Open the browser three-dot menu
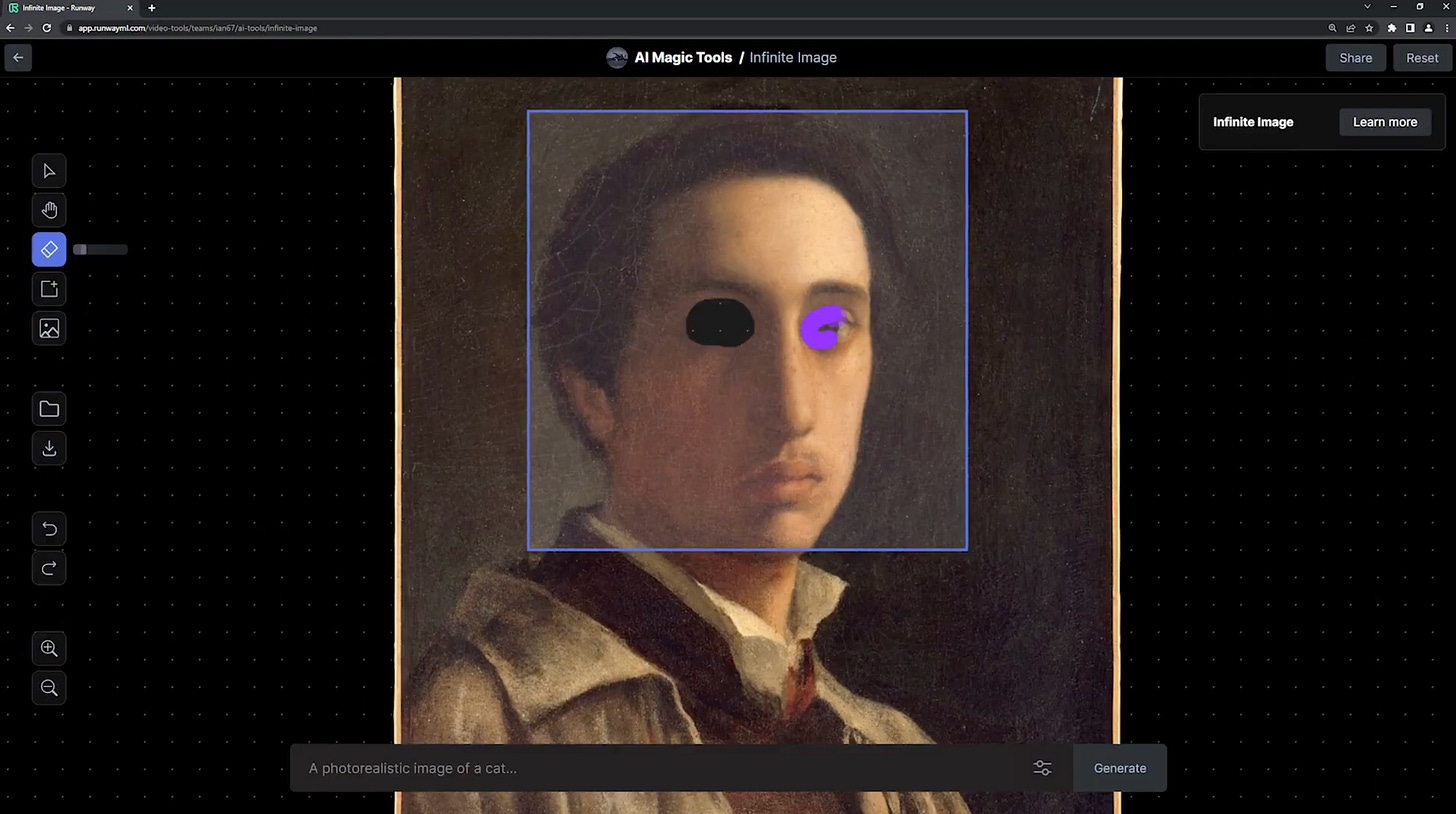The image size is (1456, 814). (x=1447, y=28)
